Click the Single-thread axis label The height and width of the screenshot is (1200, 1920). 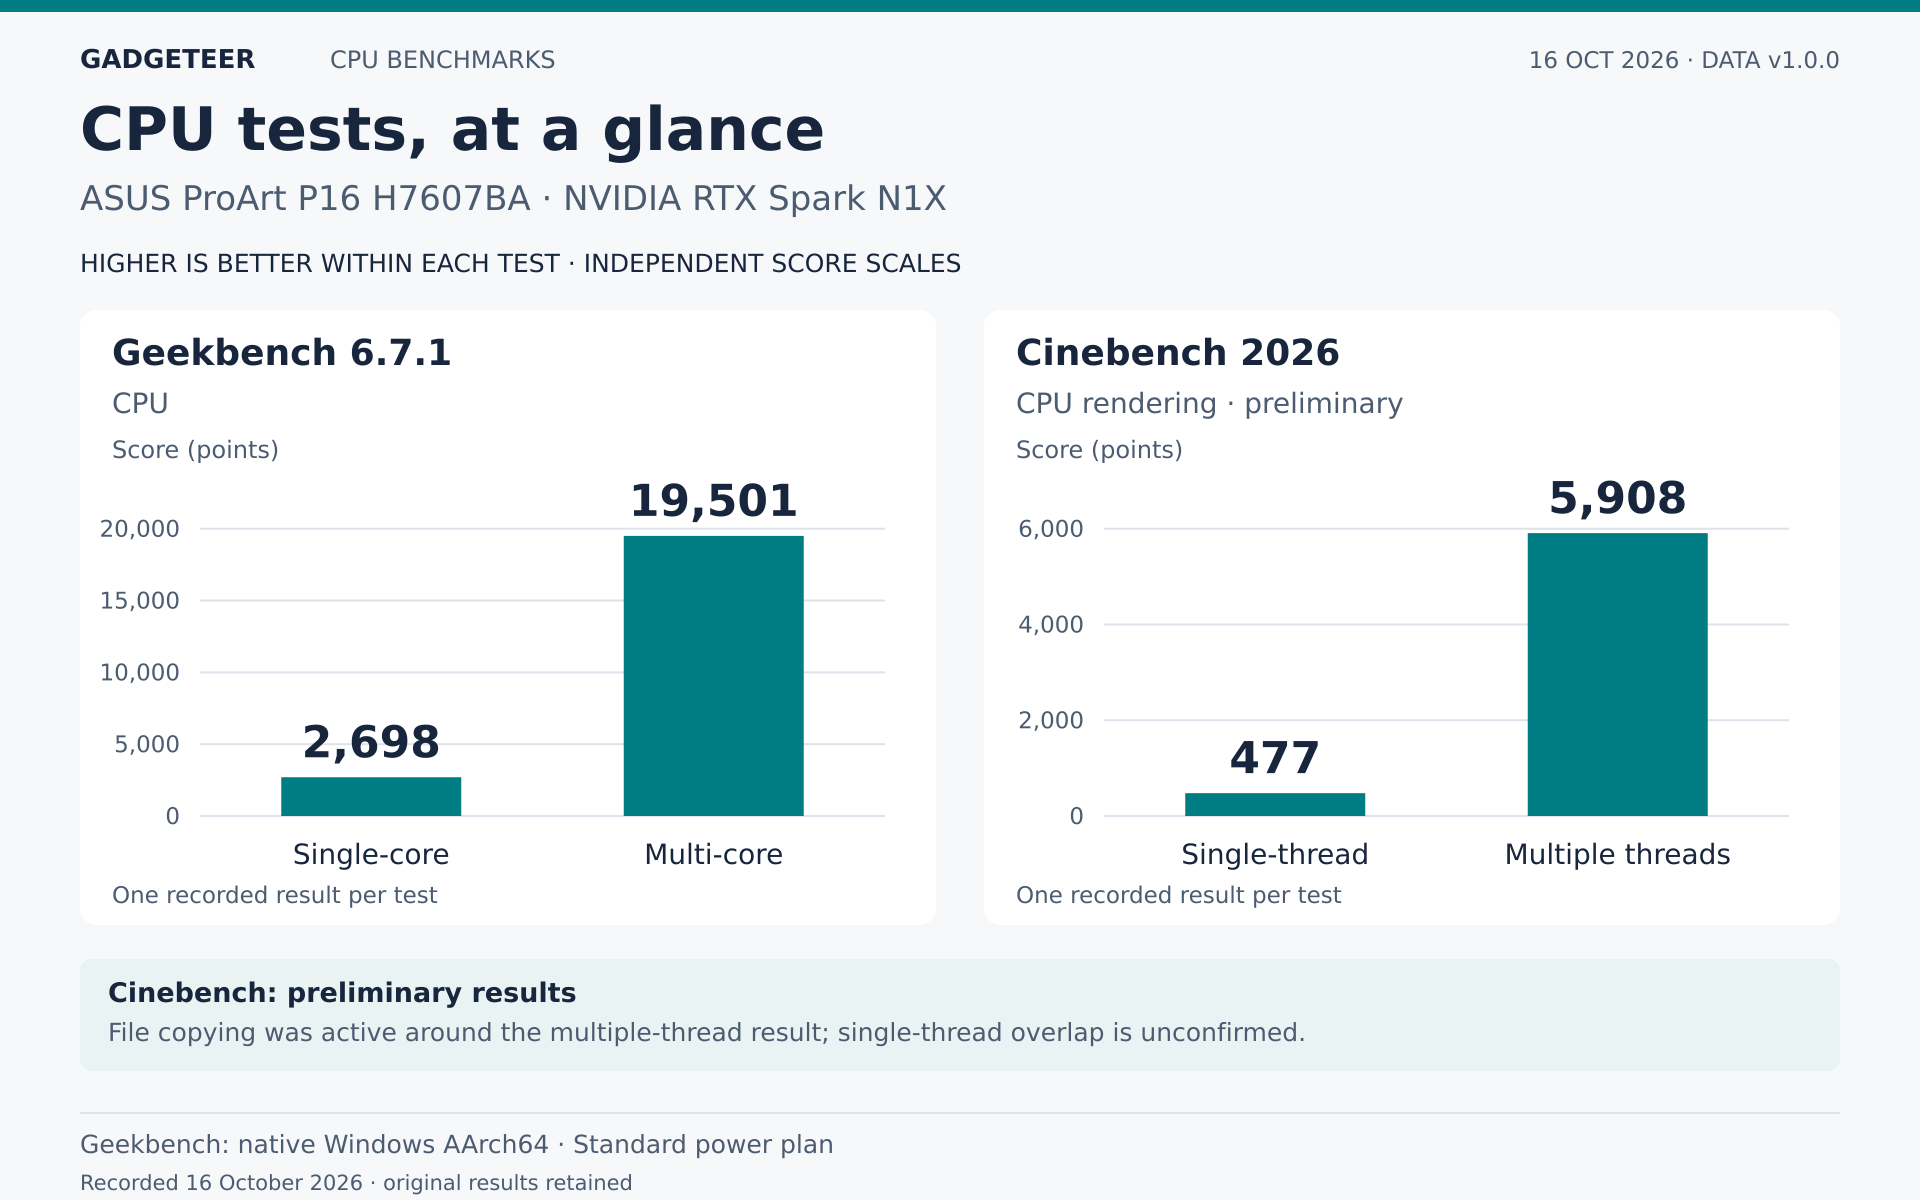[x=1275, y=855]
